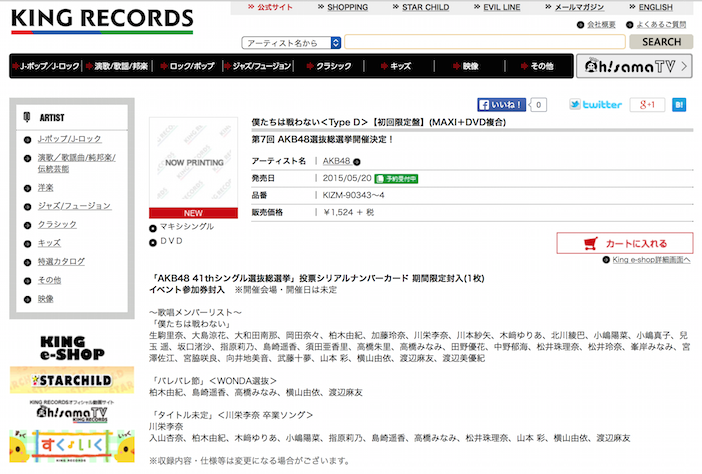Screen dimensions: 702x474
Task: Open the h!sama TV sidebar banner
Action: (72, 411)
